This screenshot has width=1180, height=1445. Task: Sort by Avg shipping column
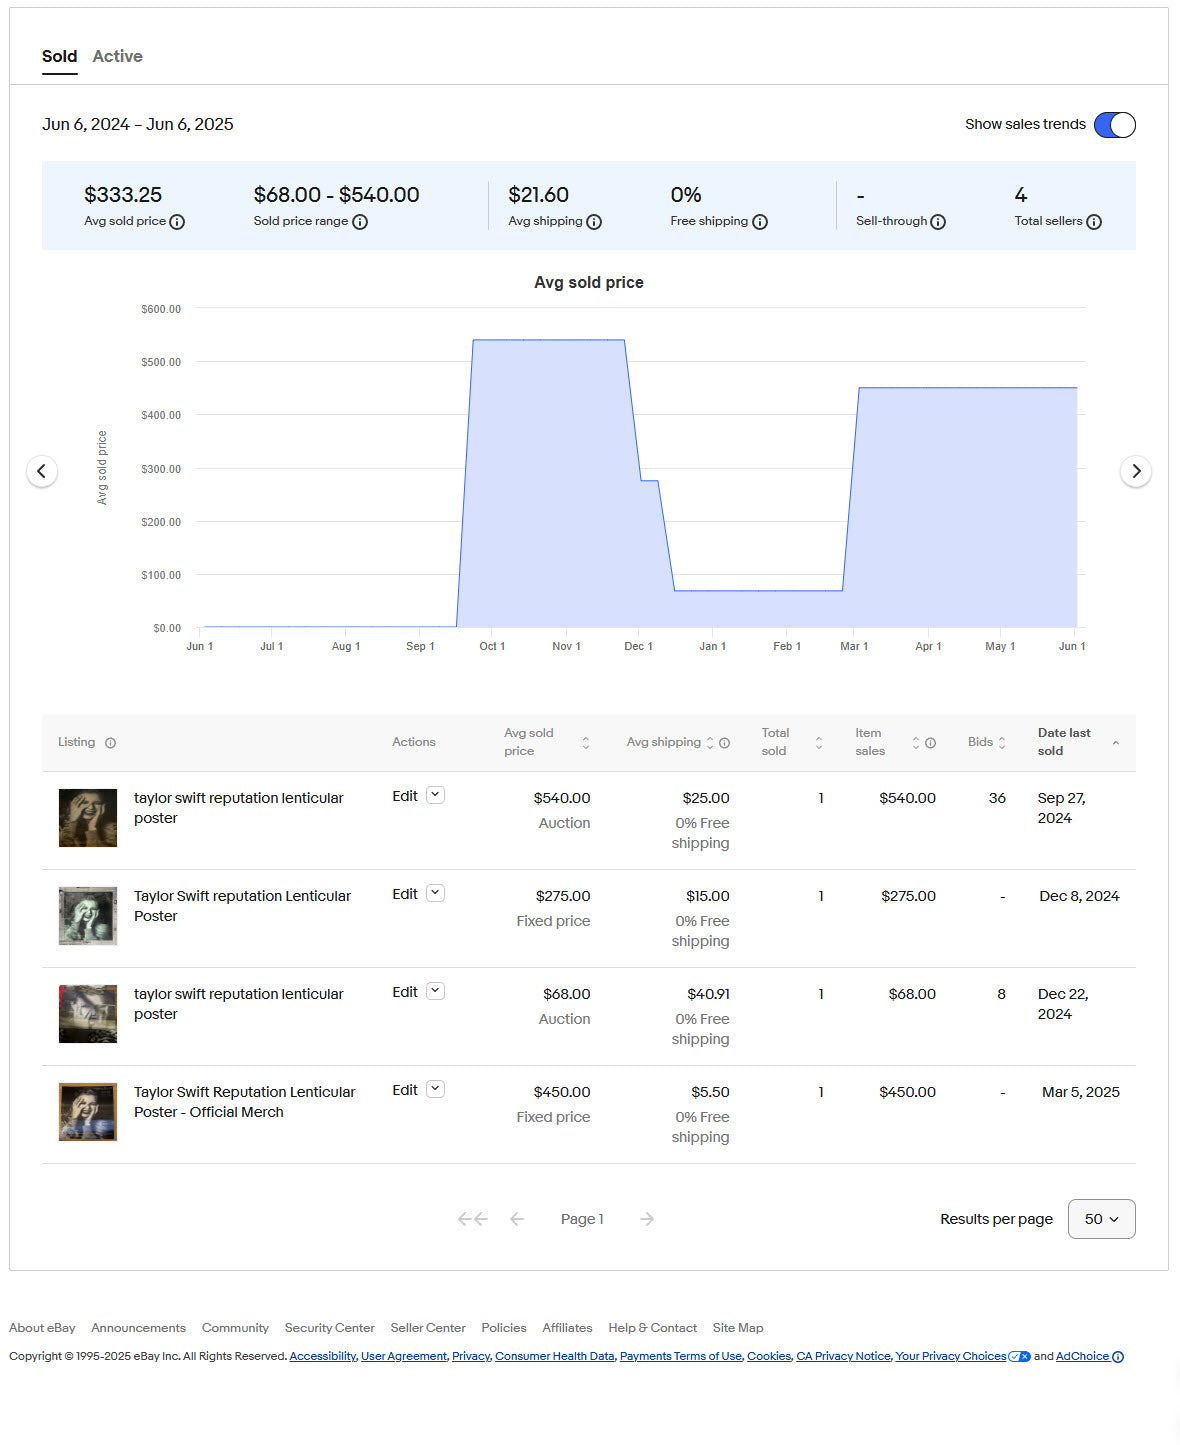710,743
